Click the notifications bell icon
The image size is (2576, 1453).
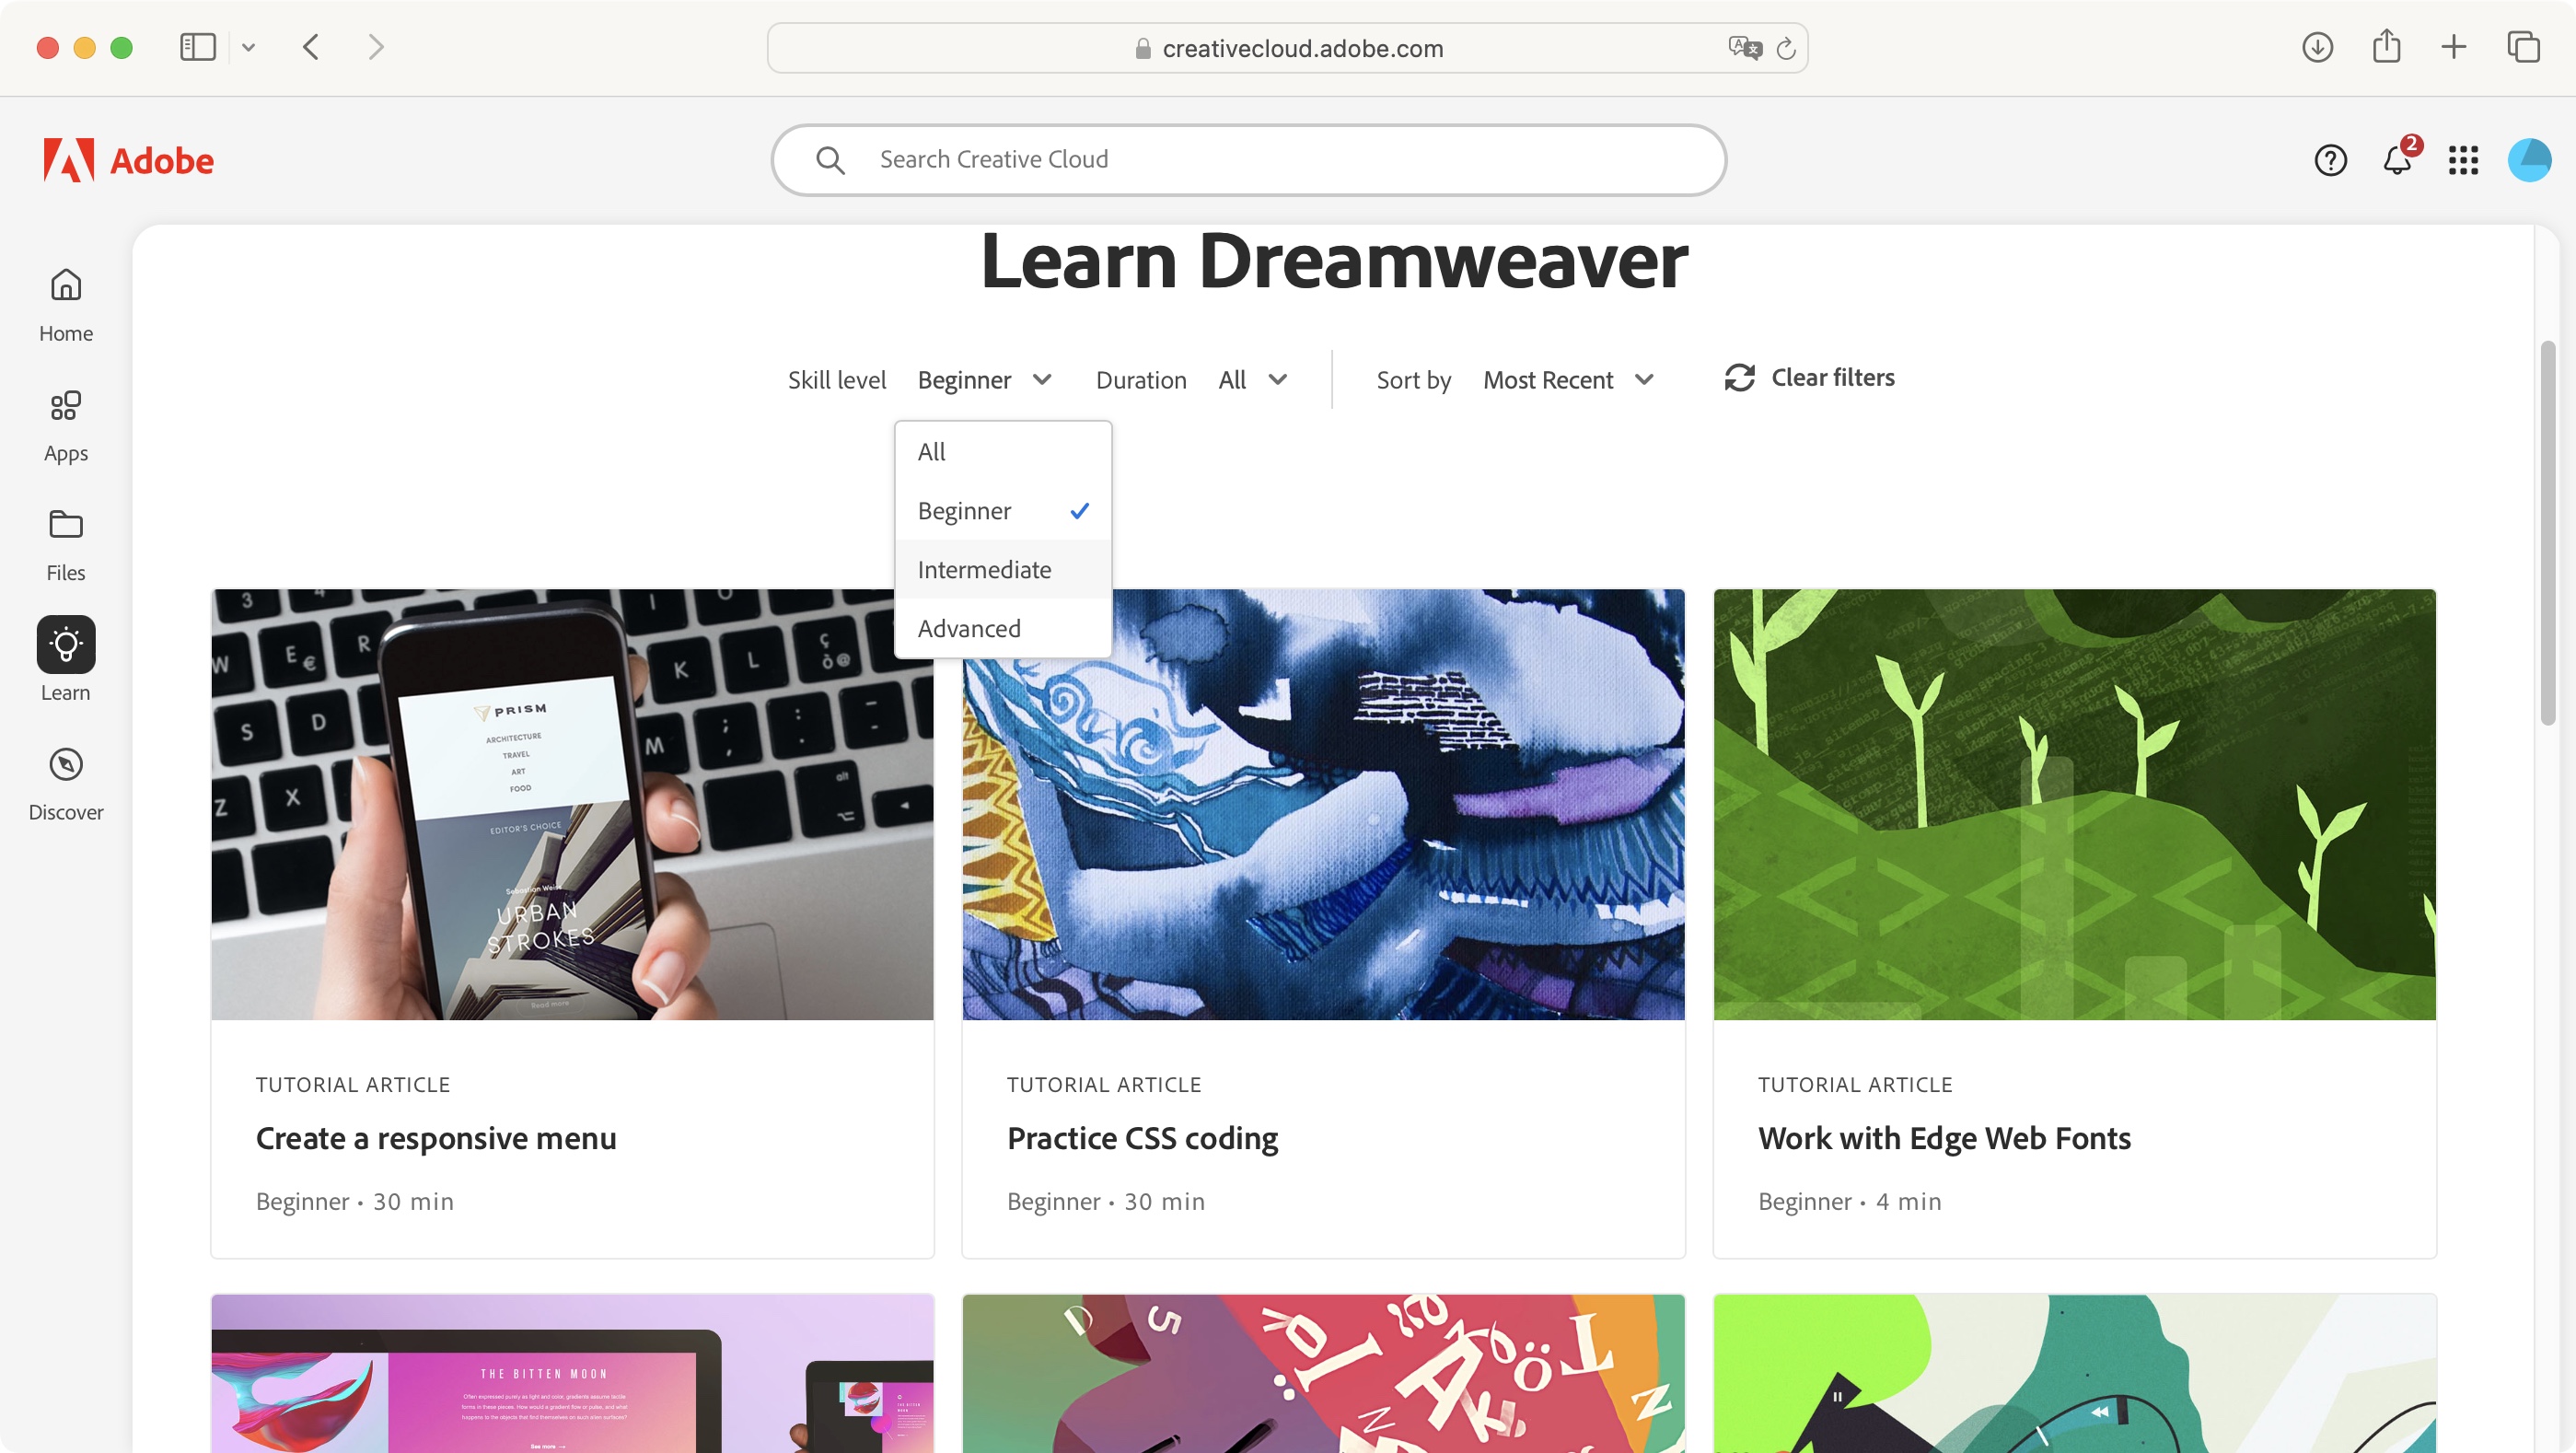pos(2397,161)
